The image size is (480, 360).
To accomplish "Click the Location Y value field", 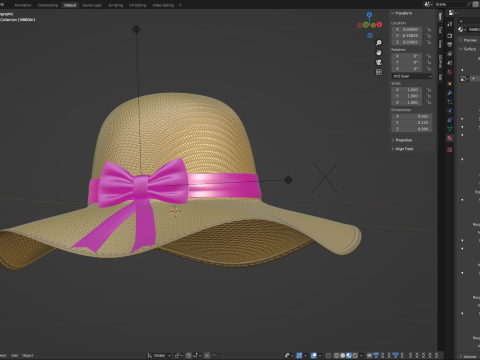I will (x=407, y=36).
